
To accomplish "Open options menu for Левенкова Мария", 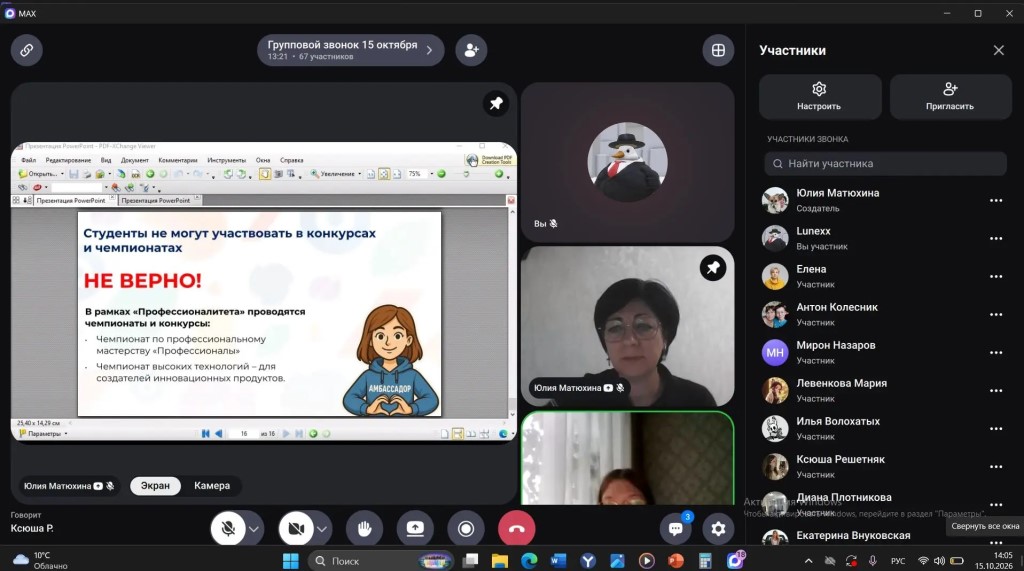I will pyautogui.click(x=996, y=391).
